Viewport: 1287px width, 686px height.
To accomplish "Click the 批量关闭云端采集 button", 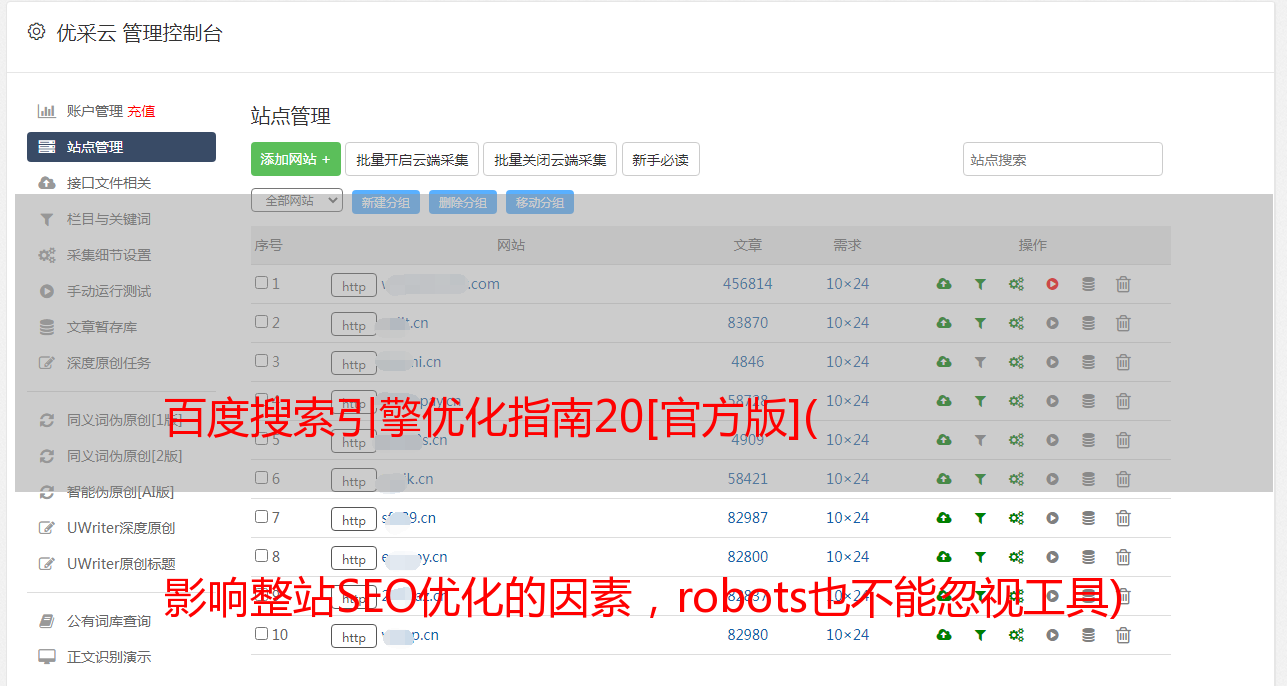I will (x=550, y=159).
